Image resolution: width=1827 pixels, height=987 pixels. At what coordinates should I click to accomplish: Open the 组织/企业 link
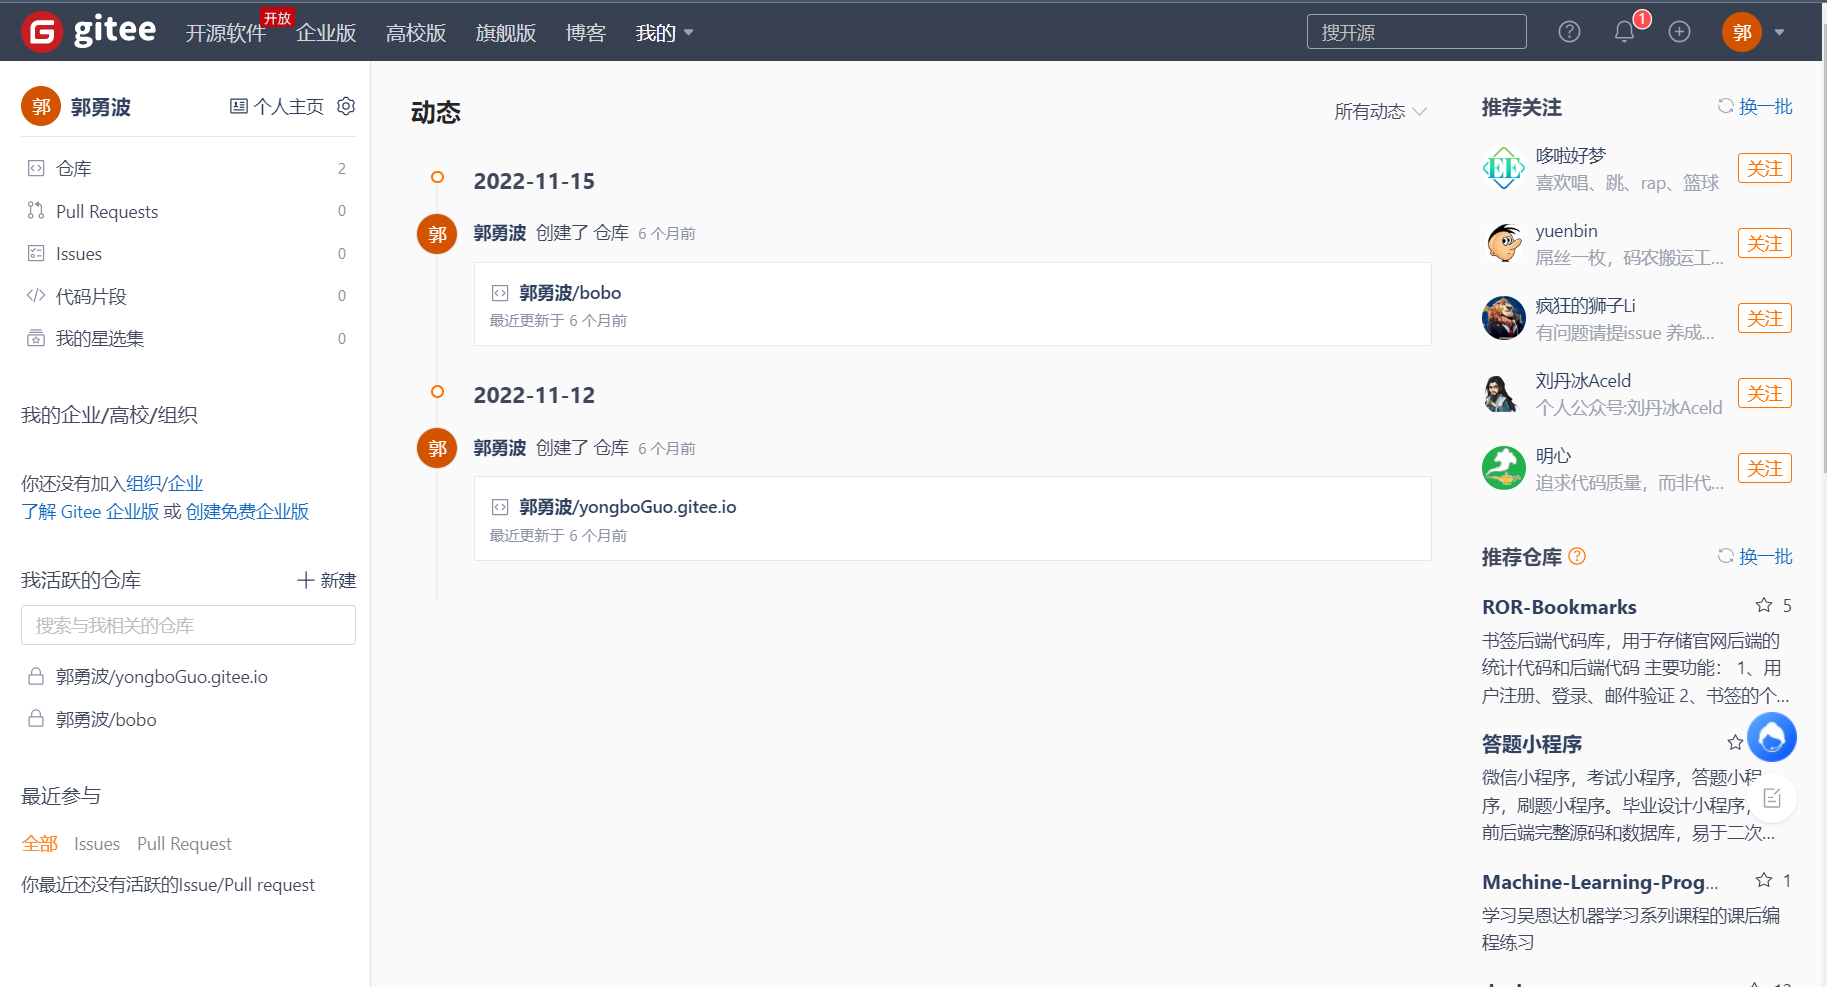coord(164,484)
